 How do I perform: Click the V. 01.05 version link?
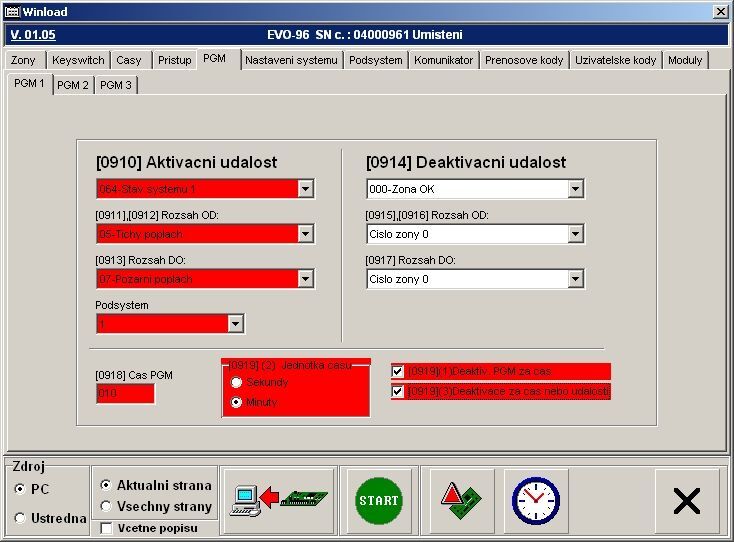[x=33, y=34]
